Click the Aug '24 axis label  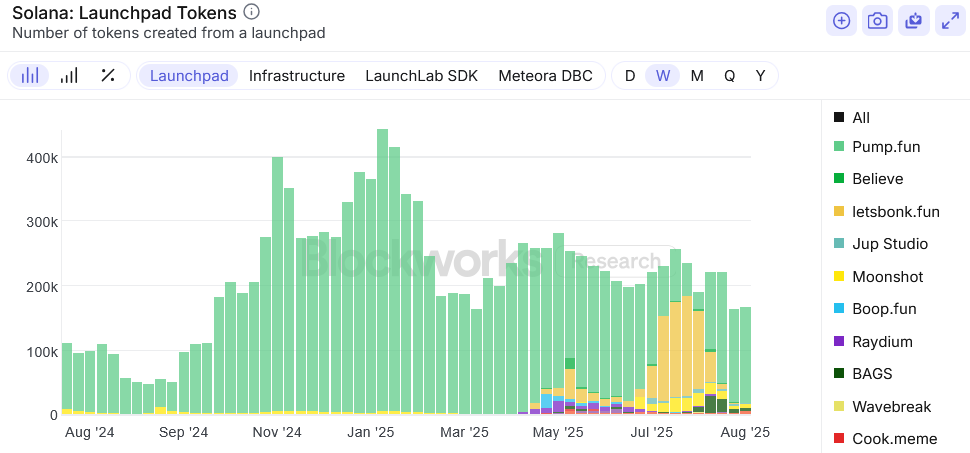[88, 432]
